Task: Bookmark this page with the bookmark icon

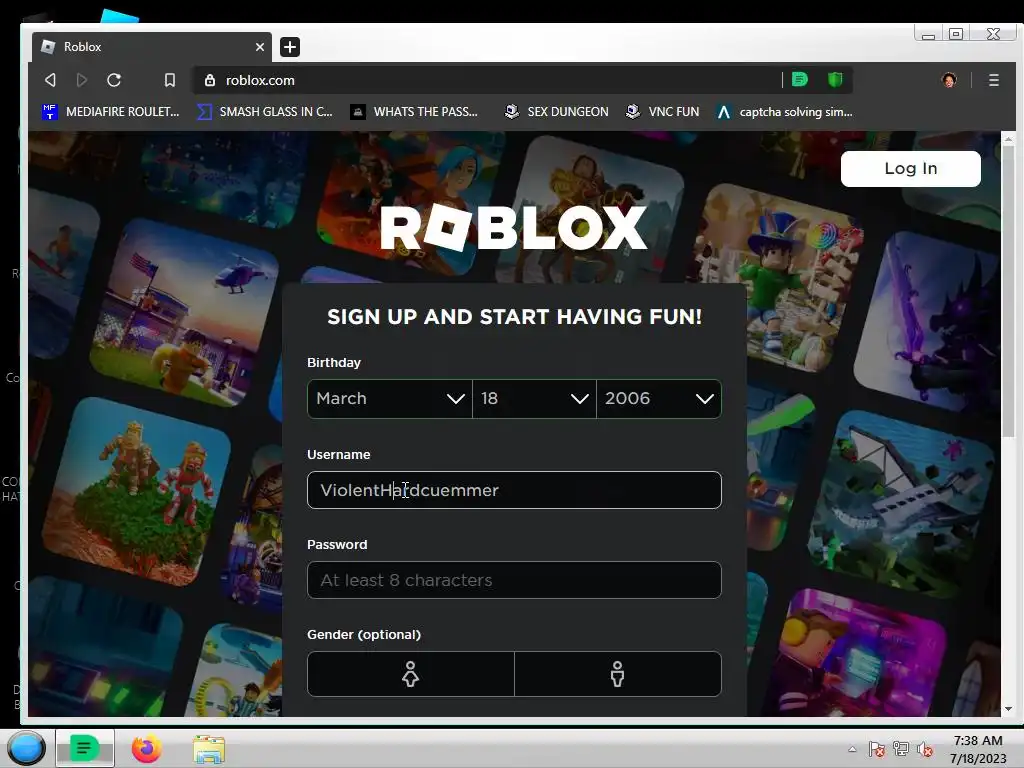Action: point(170,80)
